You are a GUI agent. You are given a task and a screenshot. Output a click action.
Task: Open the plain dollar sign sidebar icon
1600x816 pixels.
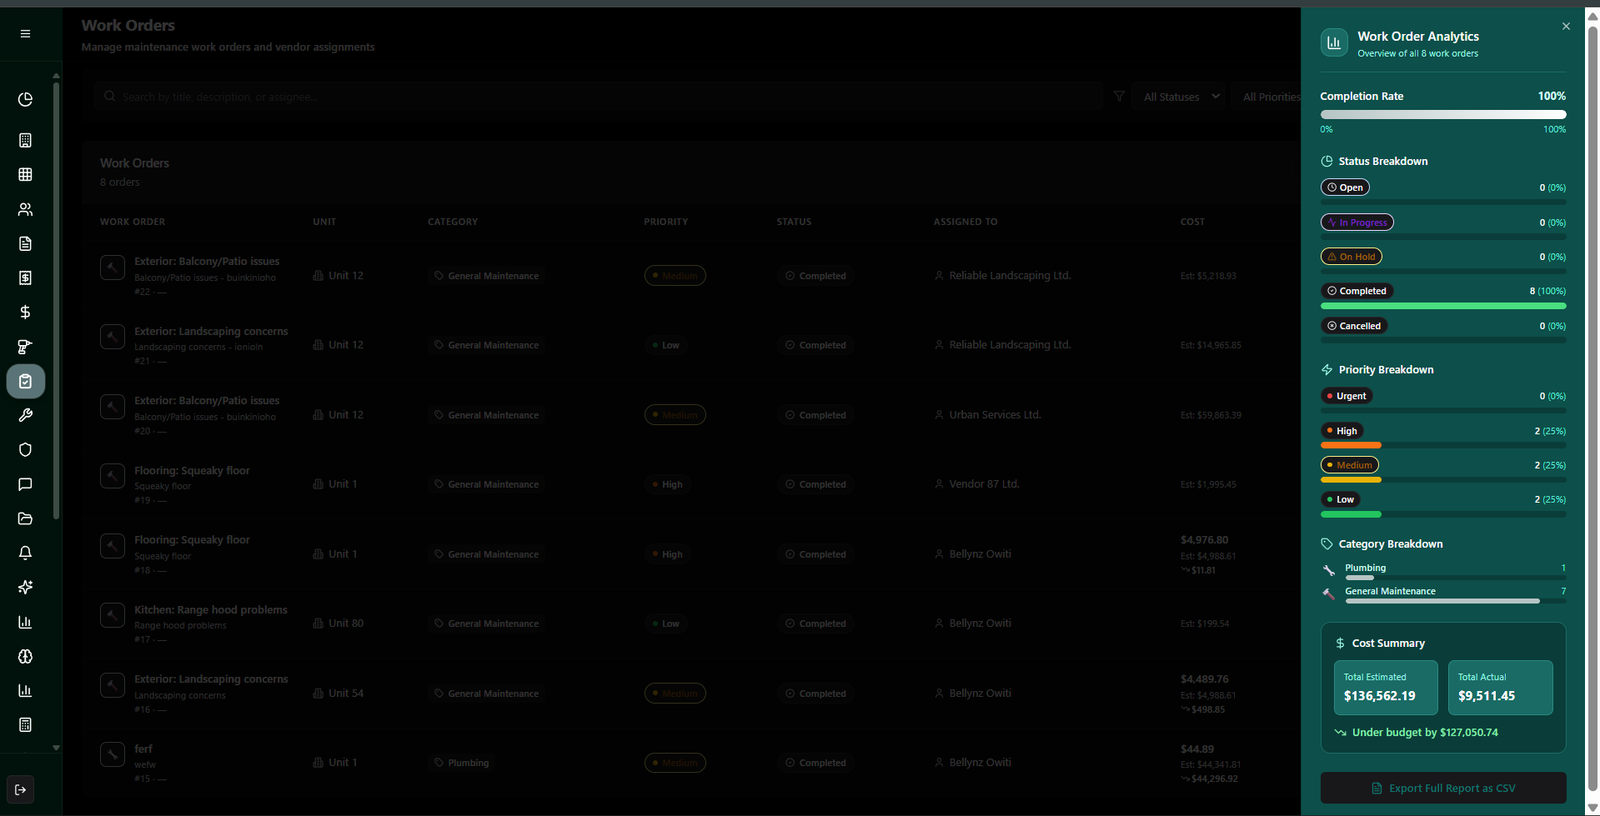coord(25,312)
